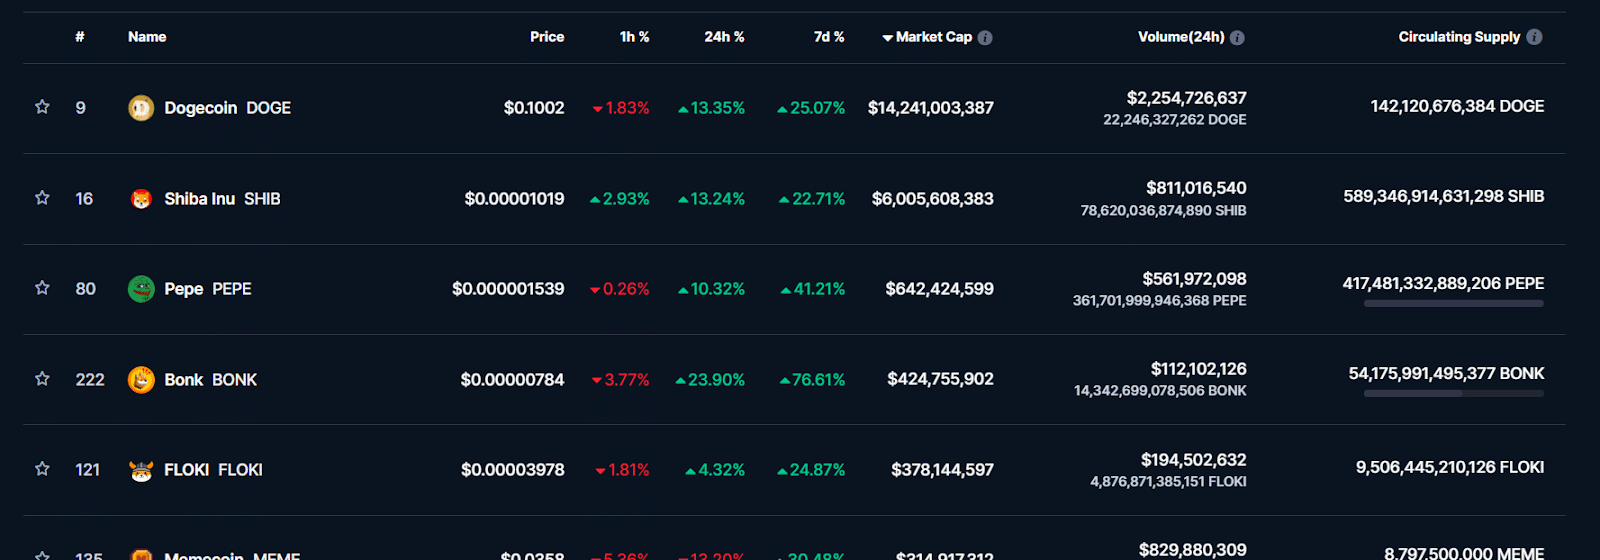Click Pepe market cap $642,424,599
This screenshot has height=560, width=1600.
click(939, 289)
